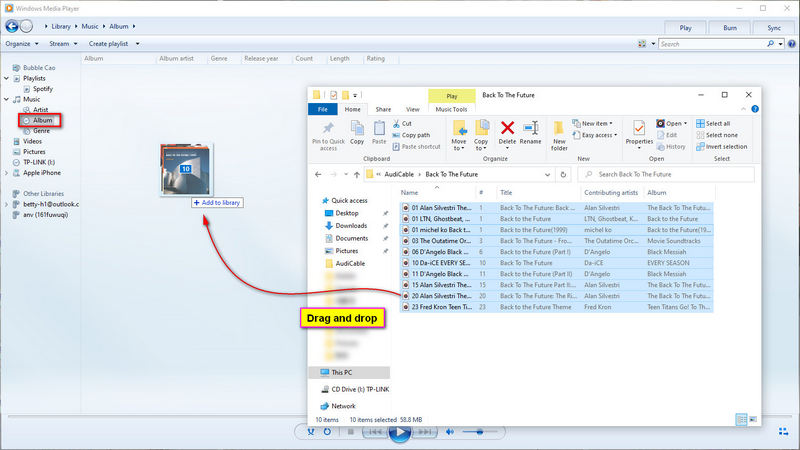Viewport: 800px width, 450px height.
Task: Click Paste shortcut in ribbon
Action: [x=416, y=146]
